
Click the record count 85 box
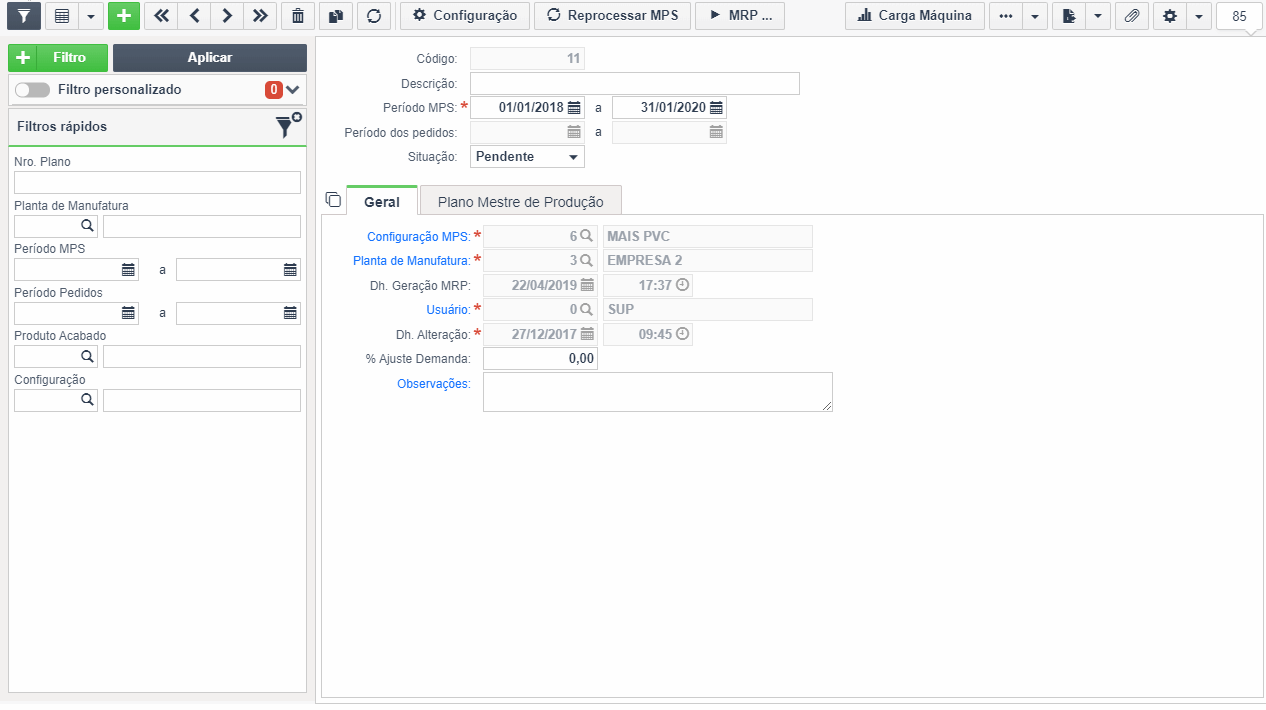point(1239,16)
